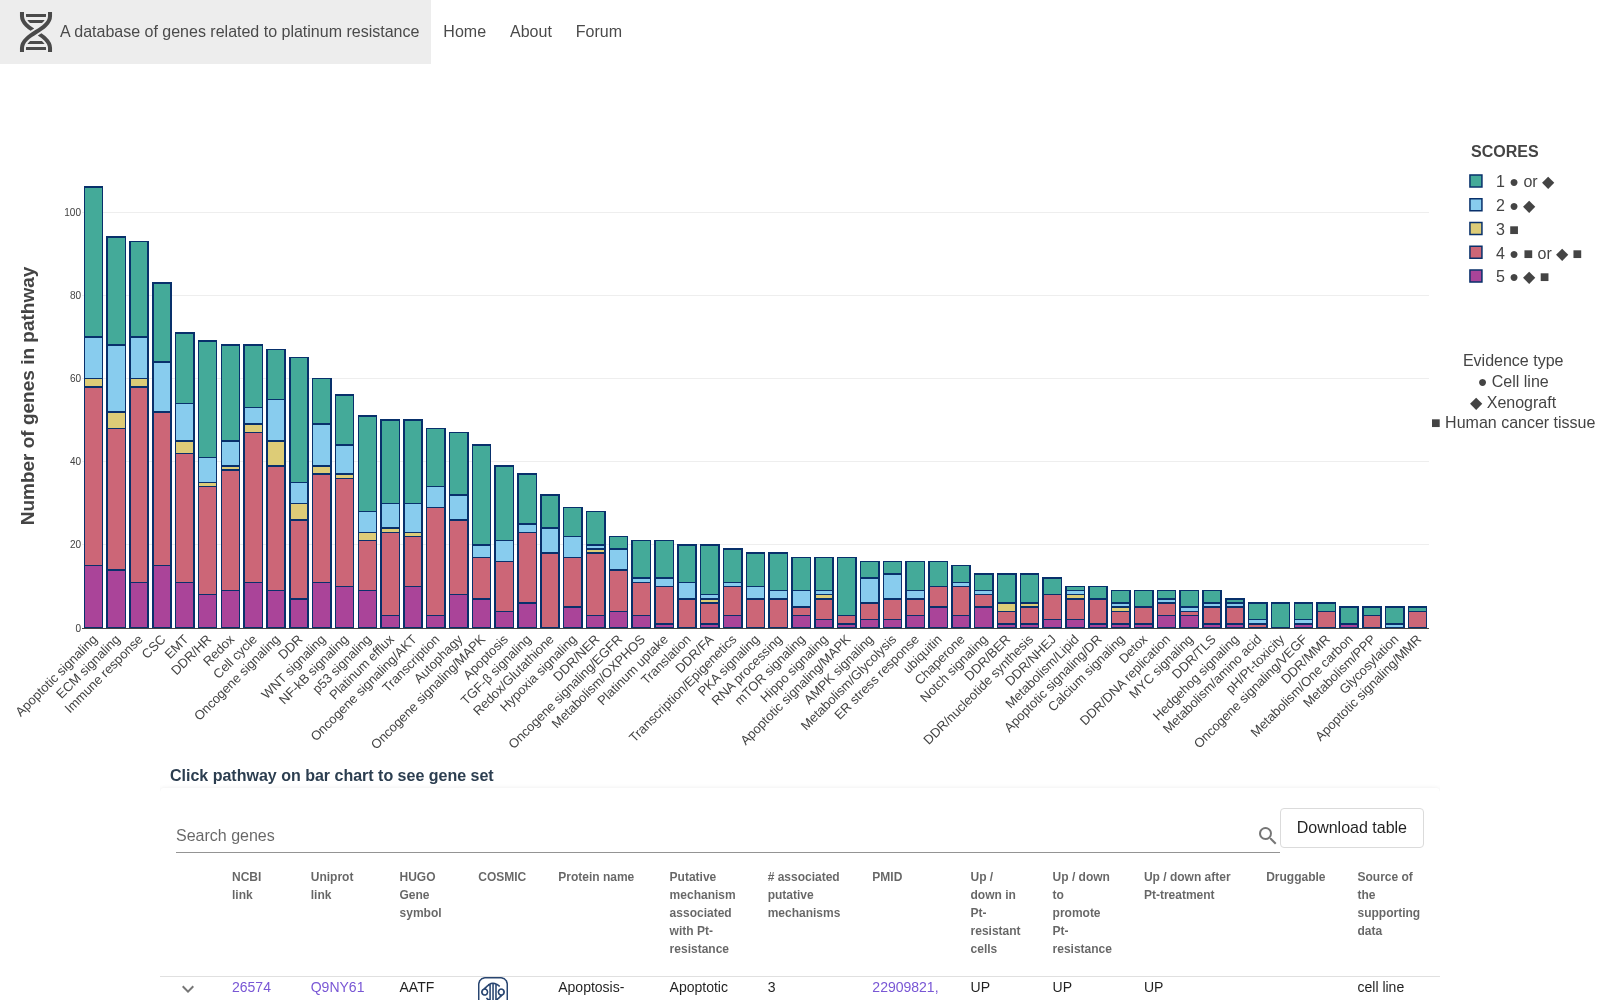This screenshot has height=1000, width=1600.
Task: Toggle score 2 light blue legend swatch
Action: 1476,205
